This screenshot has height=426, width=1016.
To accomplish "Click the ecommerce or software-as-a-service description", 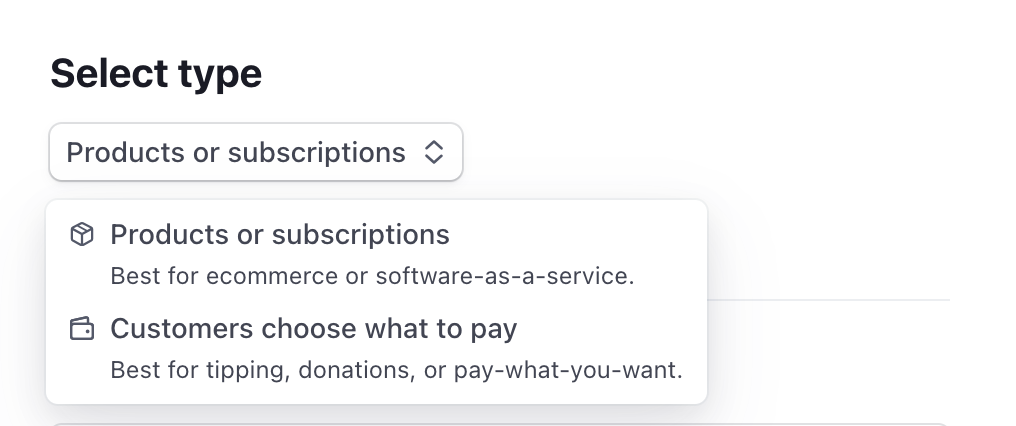I will coord(372,276).
